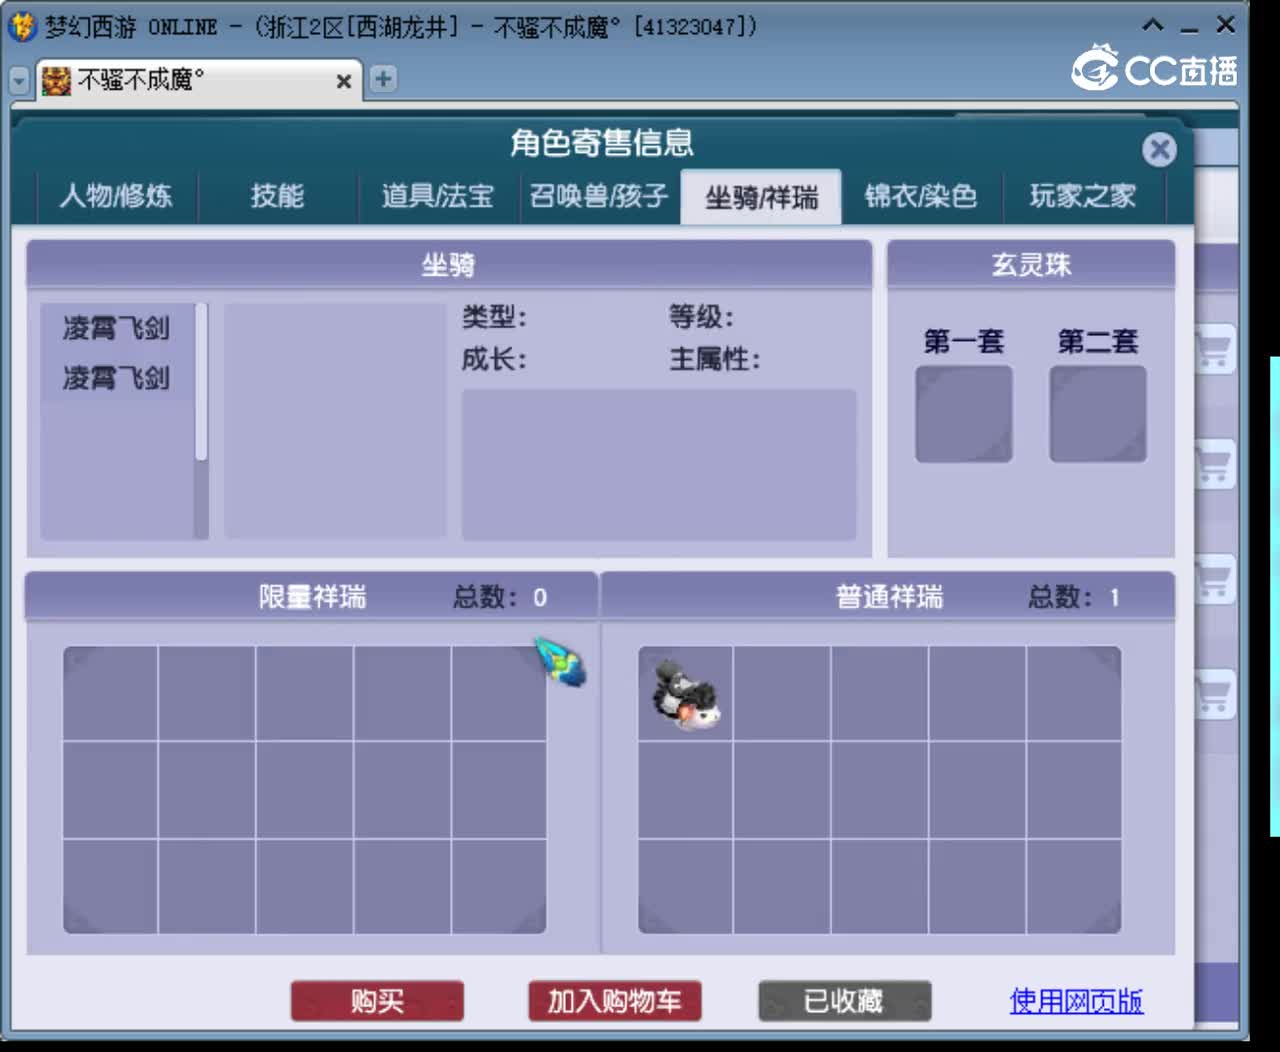Select the 坐骑/祥瑞 tab
This screenshot has width=1280, height=1052.
[x=761, y=197]
